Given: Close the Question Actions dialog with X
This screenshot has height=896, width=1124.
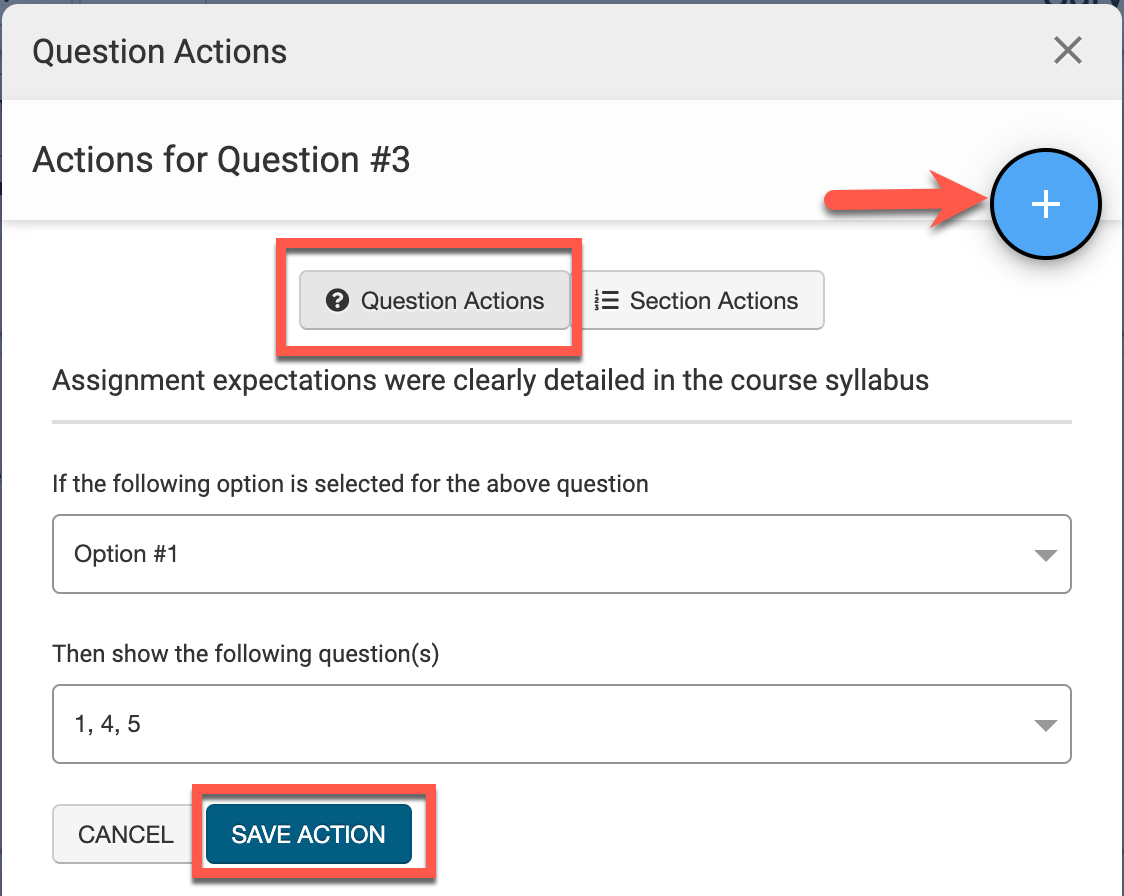Looking at the screenshot, I should pyautogui.click(x=1067, y=50).
